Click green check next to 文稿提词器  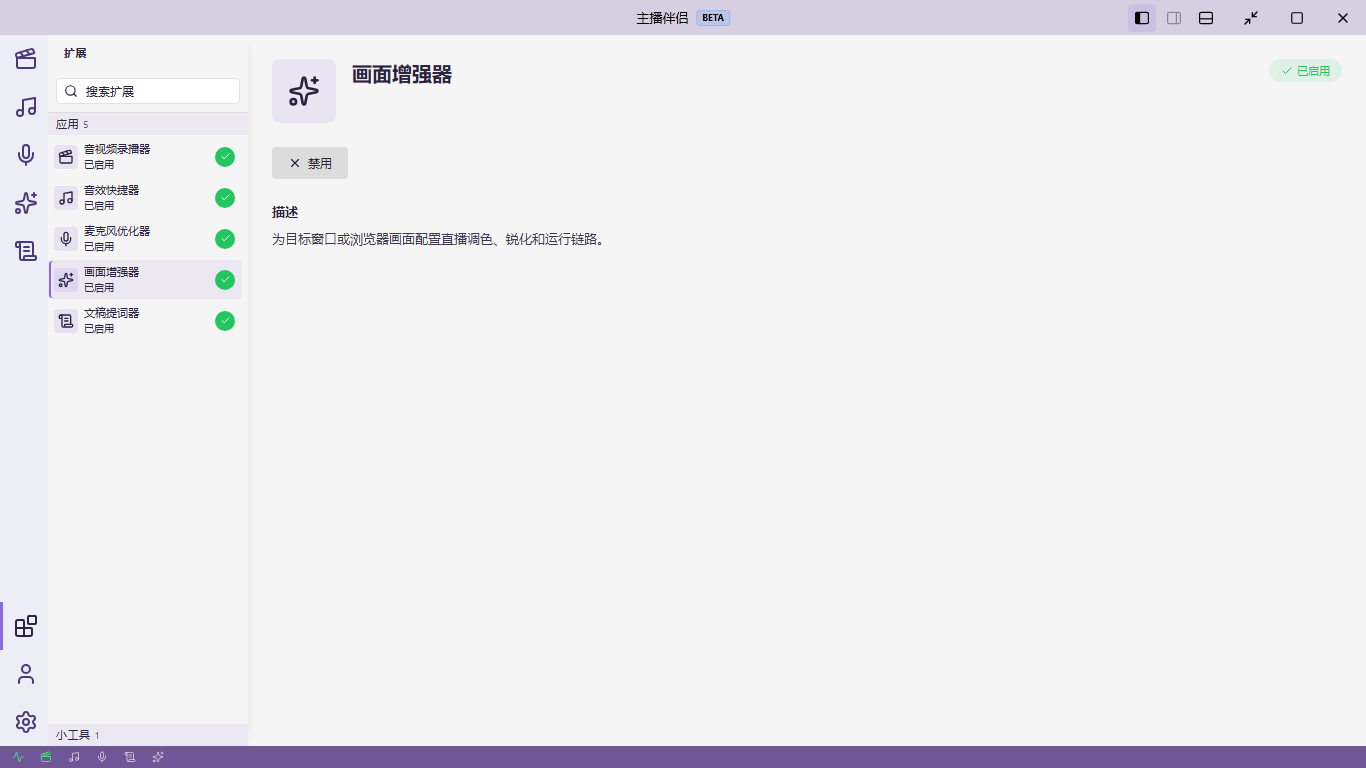pos(225,321)
